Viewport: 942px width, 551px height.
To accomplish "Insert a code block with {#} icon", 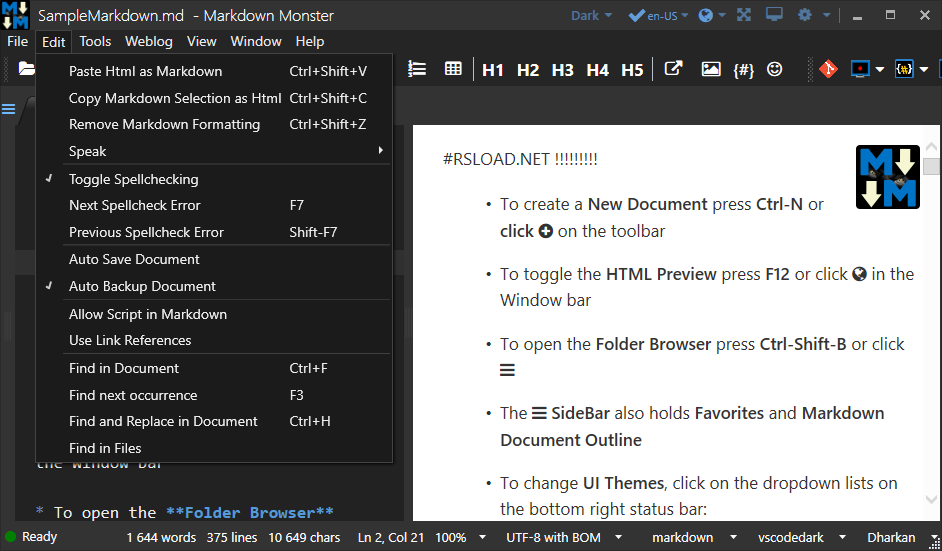I will [743, 69].
